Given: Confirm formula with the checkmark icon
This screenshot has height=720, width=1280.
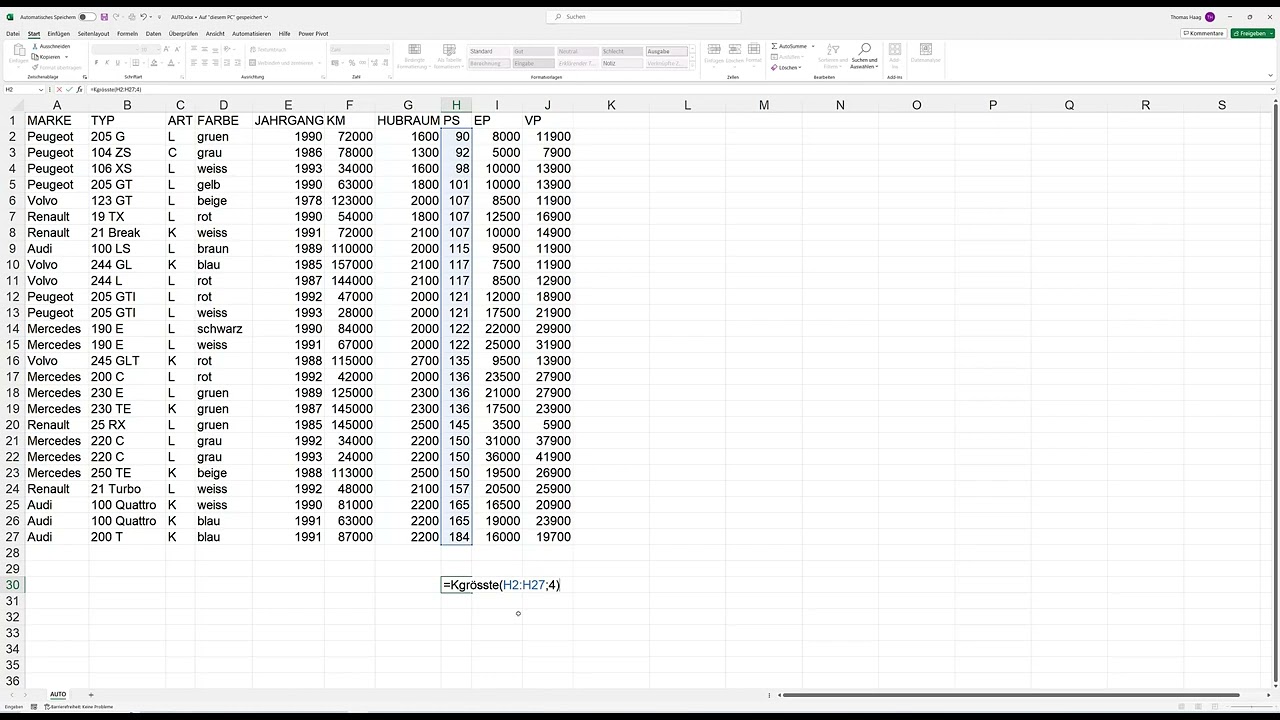Looking at the screenshot, I should (70, 90).
